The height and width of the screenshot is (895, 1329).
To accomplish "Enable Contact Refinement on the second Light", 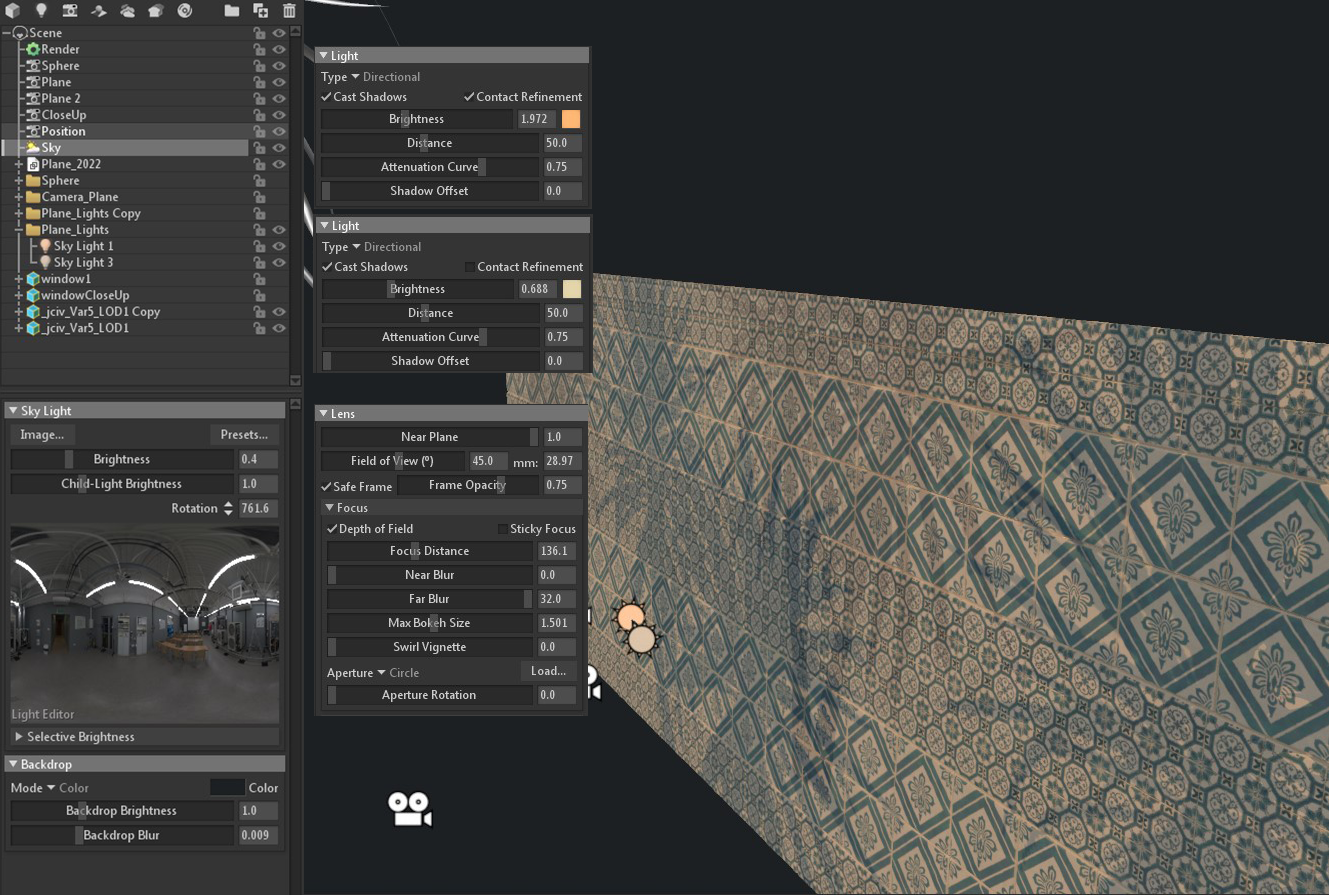I will pyautogui.click(x=470, y=266).
